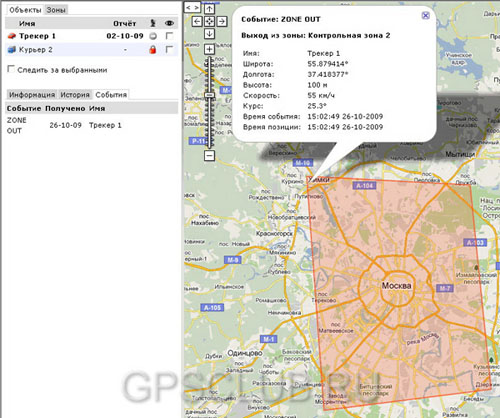Zoom out with the minus button
Viewport: 500px width, 418px height.
tap(209, 155)
